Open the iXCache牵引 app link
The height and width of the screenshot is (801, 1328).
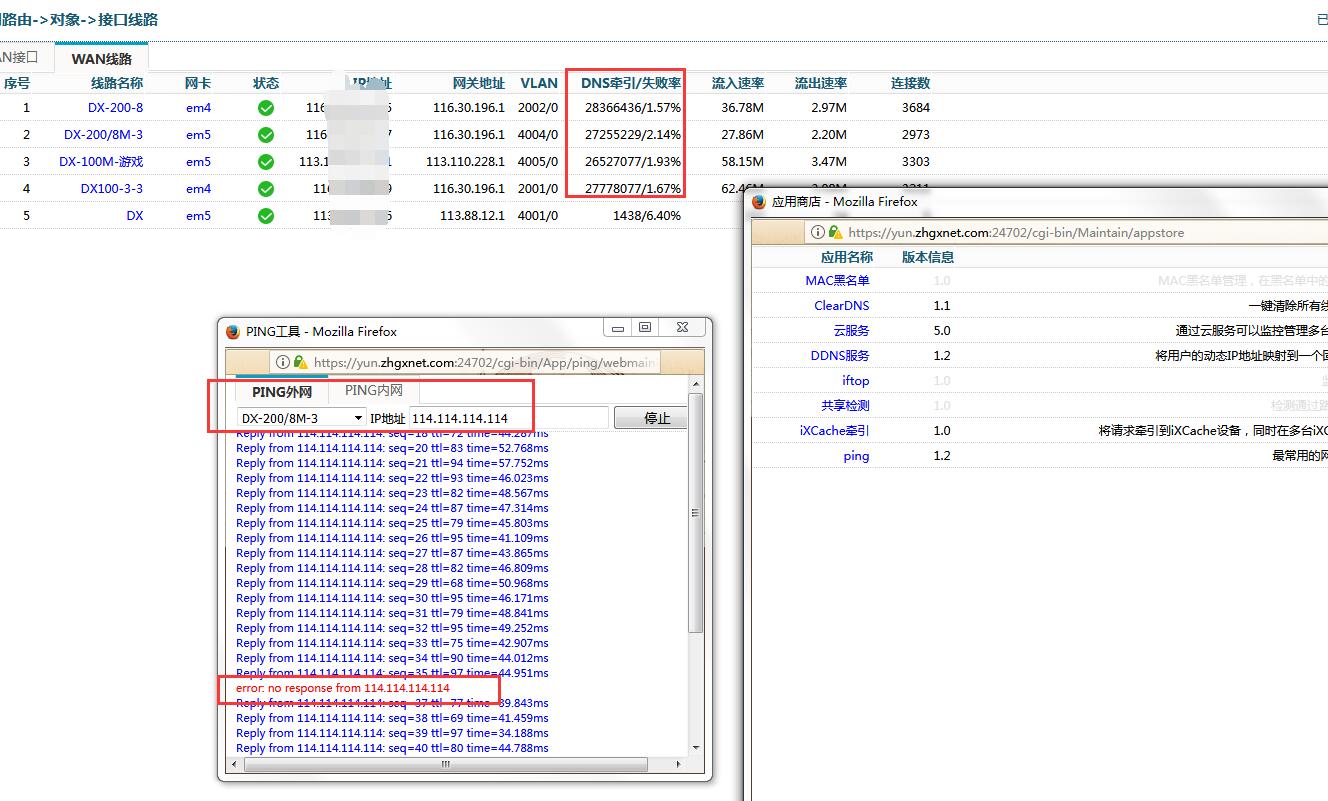pos(834,431)
